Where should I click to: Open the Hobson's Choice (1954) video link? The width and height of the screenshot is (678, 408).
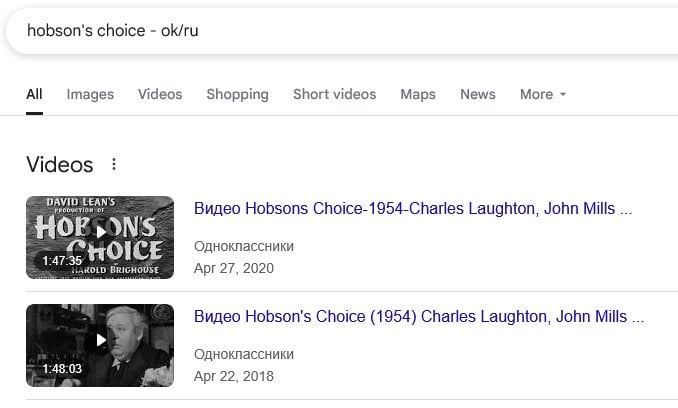tap(419, 317)
